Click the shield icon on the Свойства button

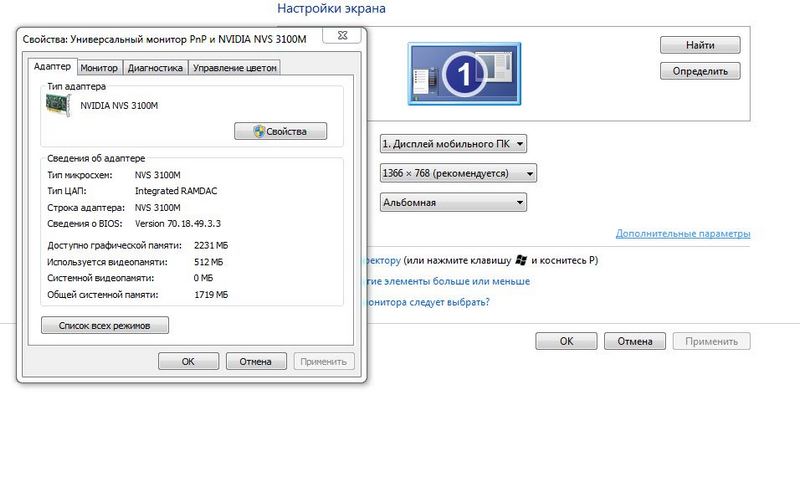coord(259,131)
